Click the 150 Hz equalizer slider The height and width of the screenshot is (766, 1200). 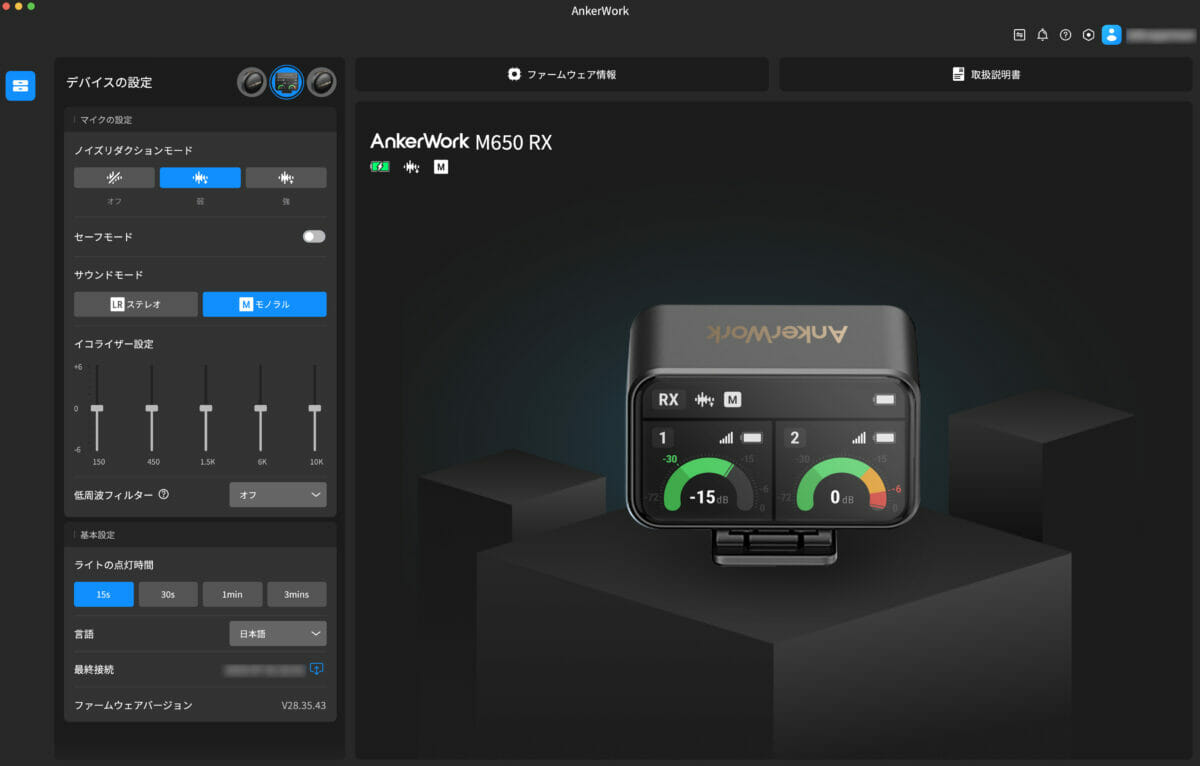coord(97,408)
